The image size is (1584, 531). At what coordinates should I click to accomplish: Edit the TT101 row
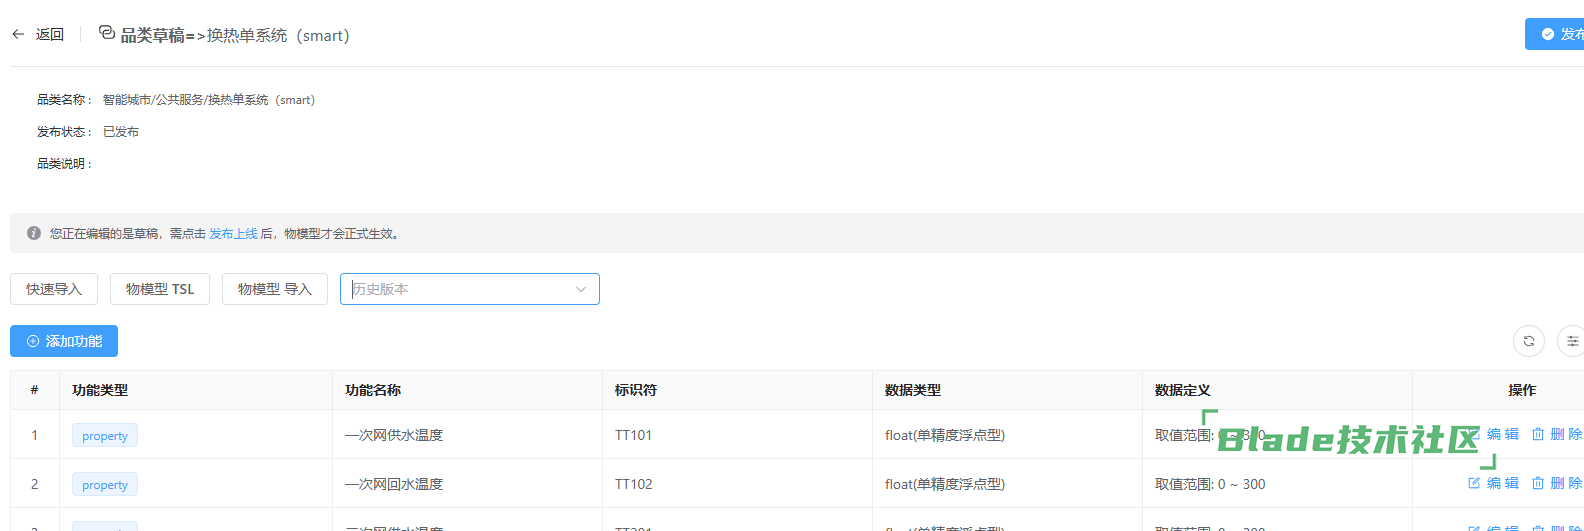(x=1499, y=434)
